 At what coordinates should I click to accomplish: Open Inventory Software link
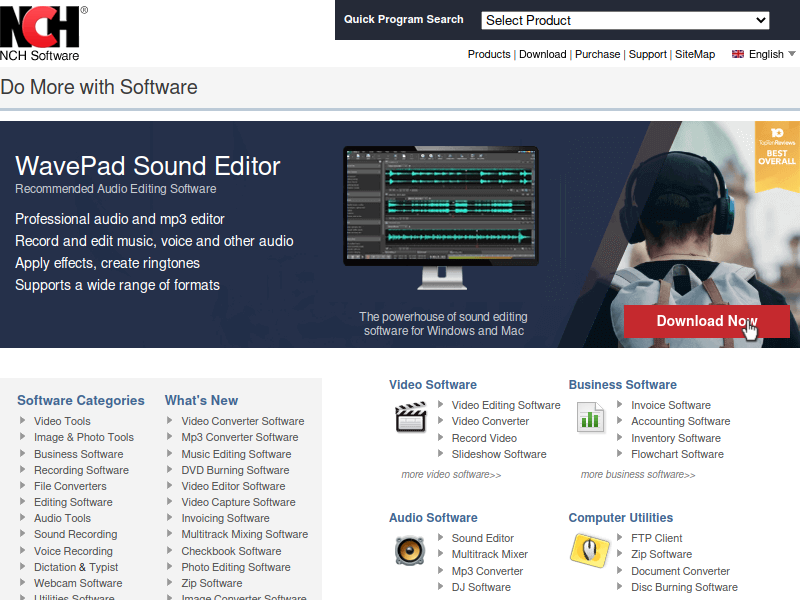coord(676,438)
